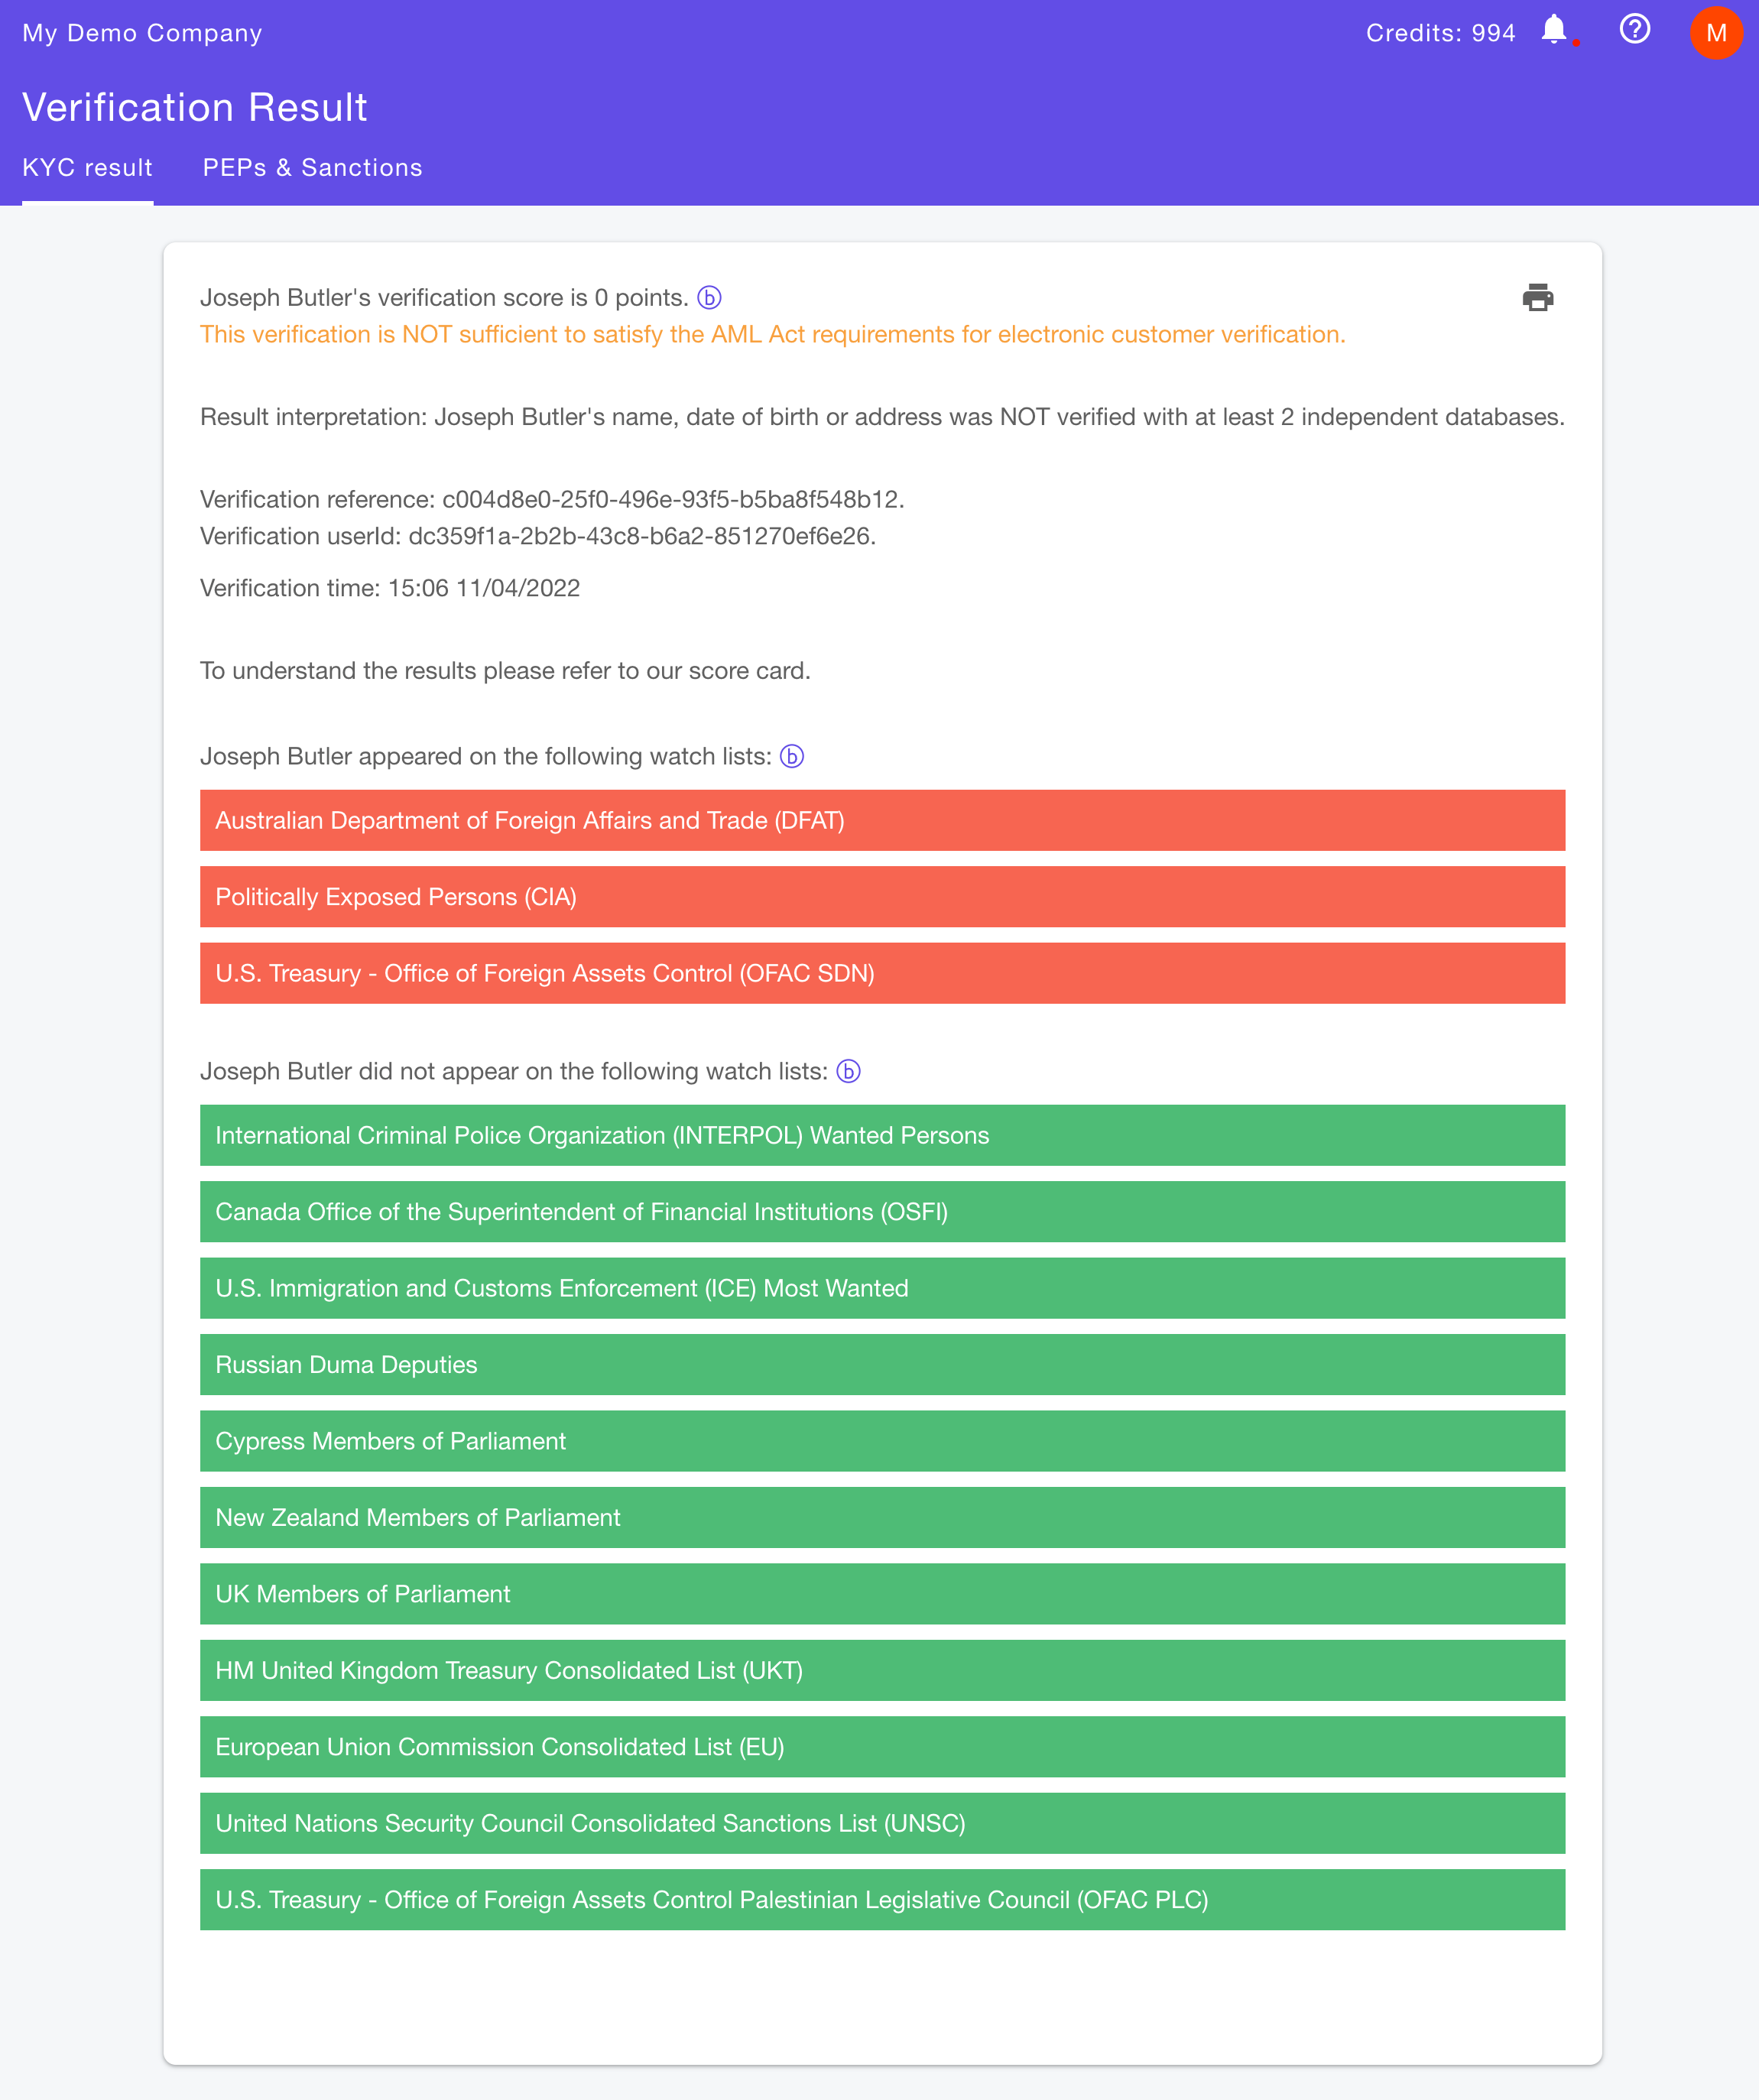Image resolution: width=1759 pixels, height=2100 pixels.
Task: Click My Demo Company title
Action: click(x=142, y=33)
